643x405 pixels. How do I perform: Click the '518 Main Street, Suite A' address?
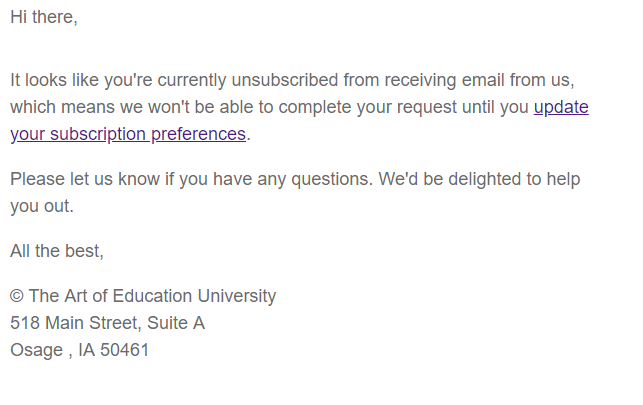click(107, 323)
